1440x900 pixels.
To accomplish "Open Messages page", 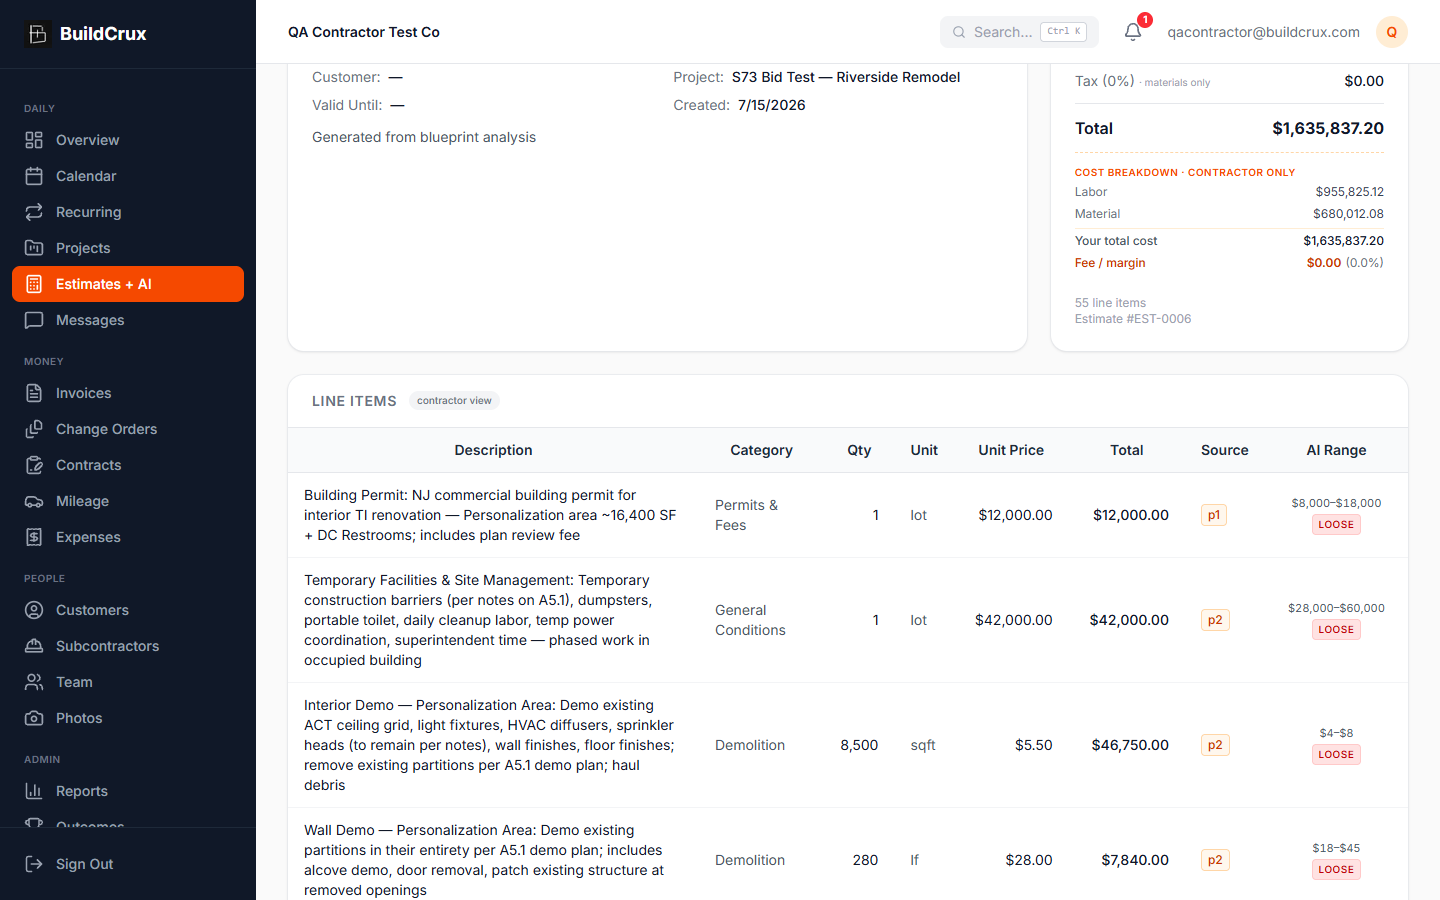I will (x=128, y=320).
